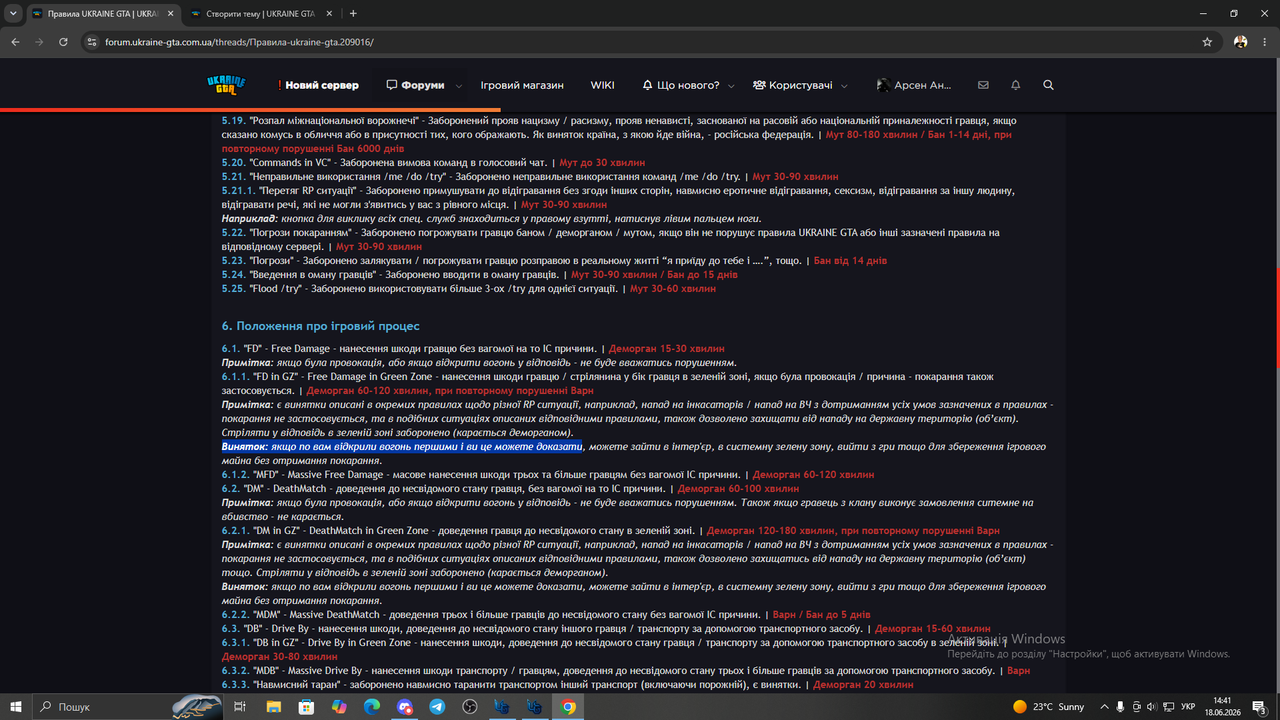The image size is (1280, 720).
Task: Switch to Google Chrome on the taskbar
Action: pyautogui.click(x=568, y=706)
